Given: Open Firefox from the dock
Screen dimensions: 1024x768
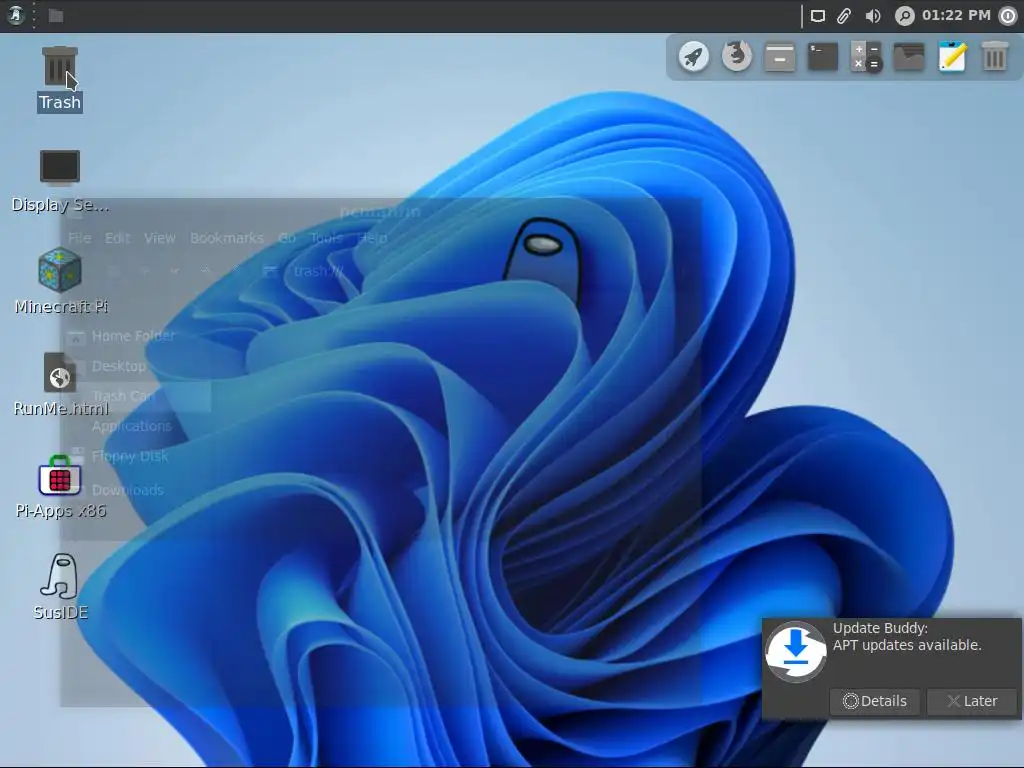Looking at the screenshot, I should 737,56.
